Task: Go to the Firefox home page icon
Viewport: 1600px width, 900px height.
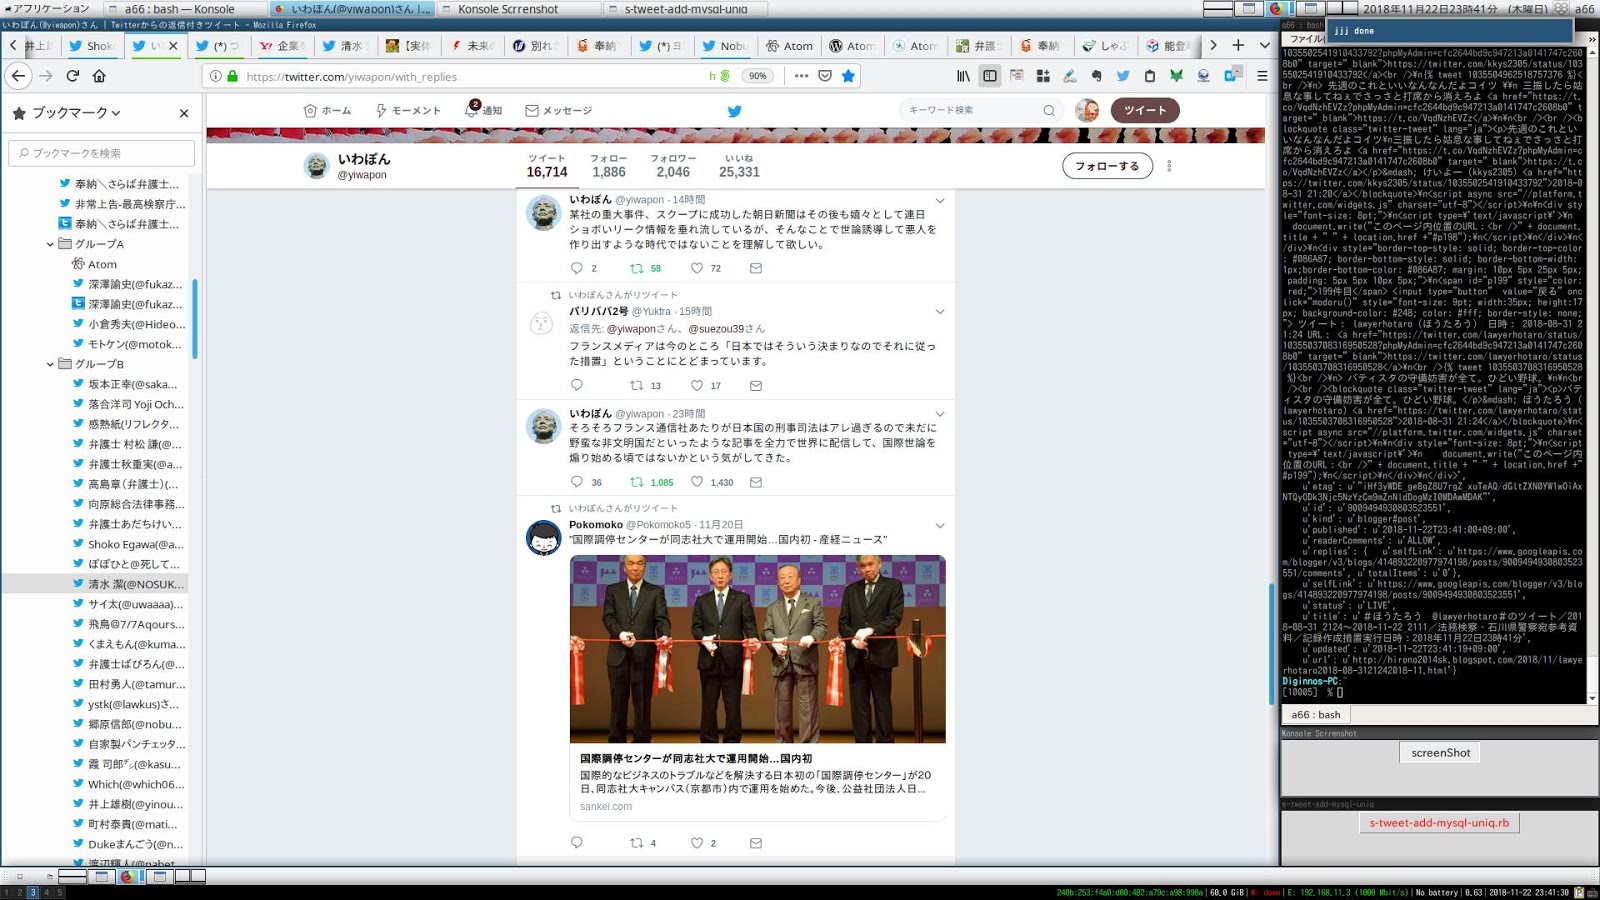Action: tap(99, 76)
